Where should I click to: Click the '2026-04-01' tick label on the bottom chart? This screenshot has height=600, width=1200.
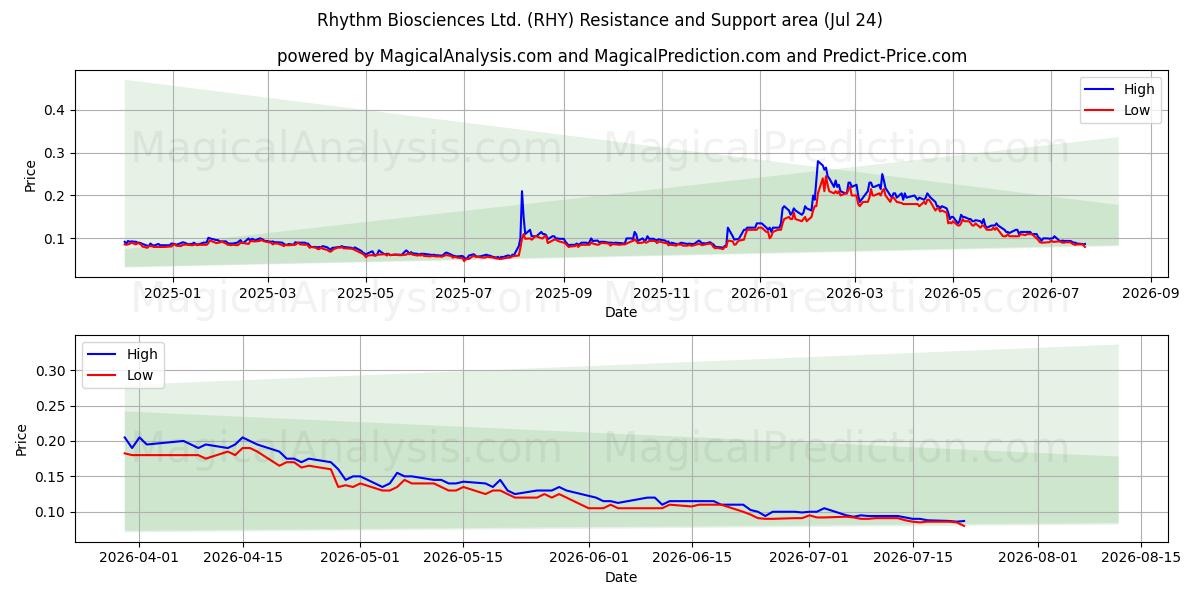(x=139, y=558)
